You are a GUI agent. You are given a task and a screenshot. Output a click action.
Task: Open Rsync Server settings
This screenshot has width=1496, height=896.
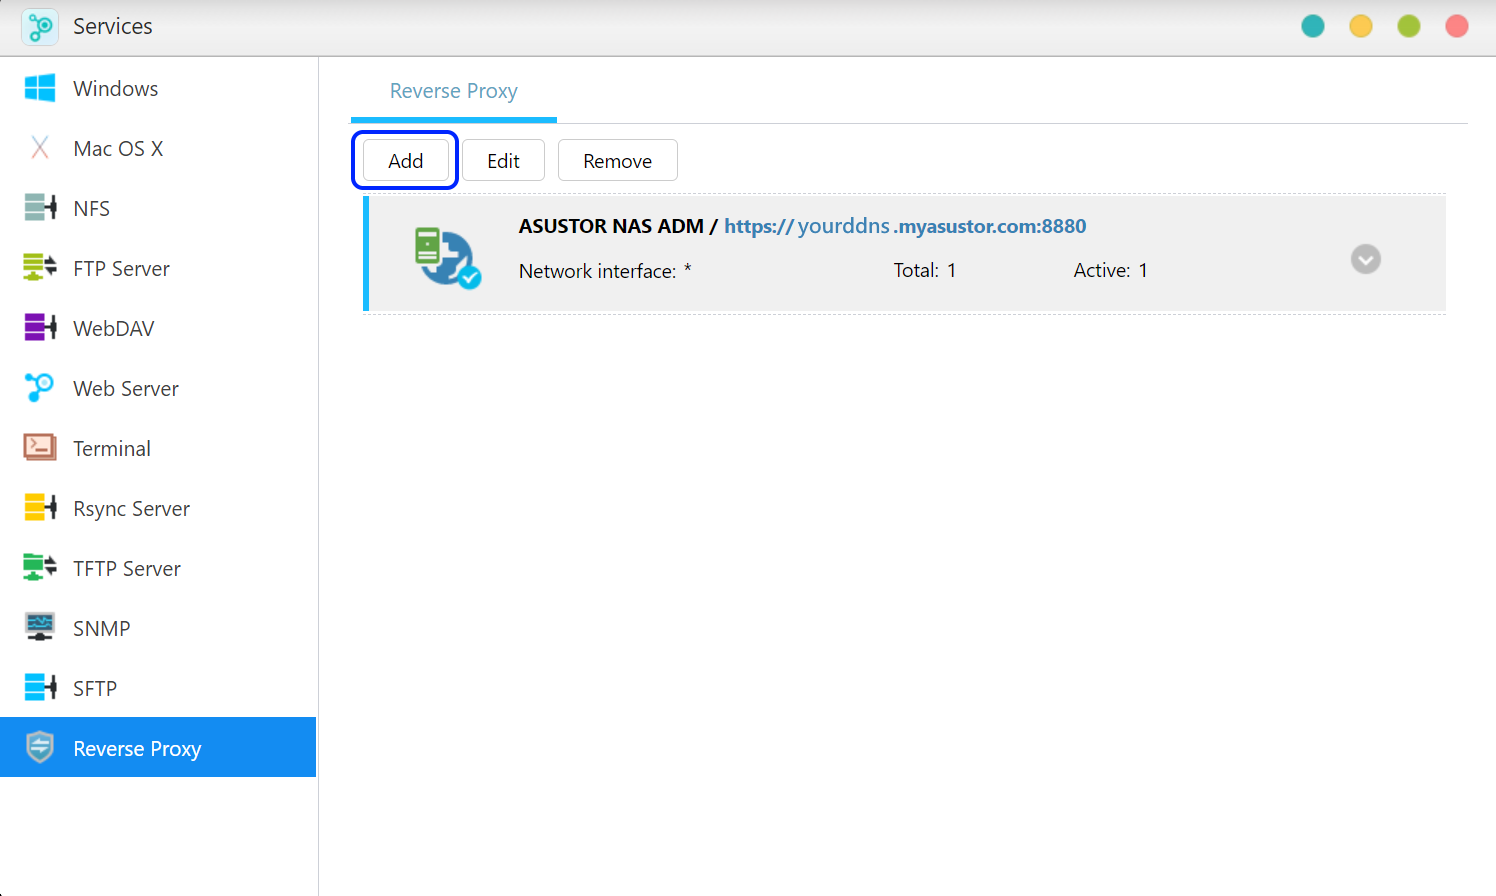pyautogui.click(x=158, y=508)
